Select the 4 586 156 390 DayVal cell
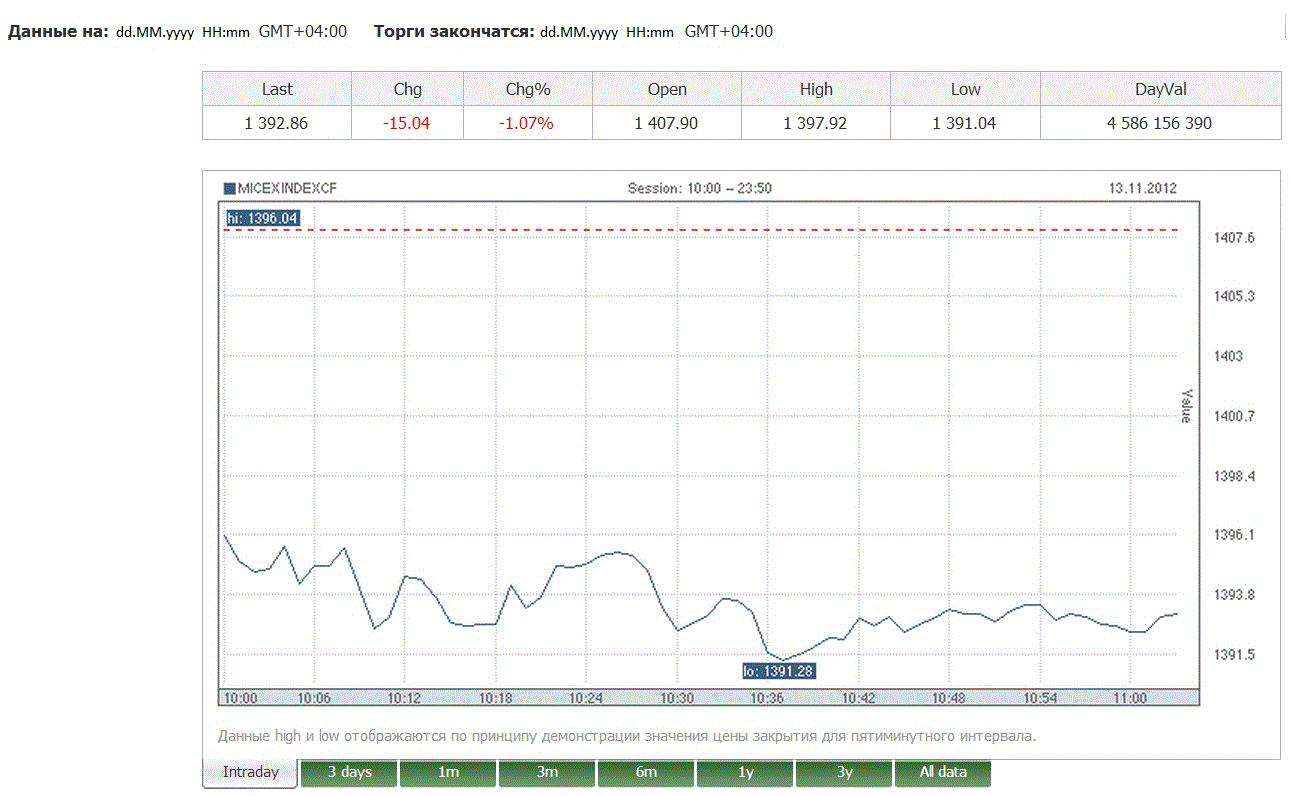This screenshot has width=1290, height=796. 1160,124
